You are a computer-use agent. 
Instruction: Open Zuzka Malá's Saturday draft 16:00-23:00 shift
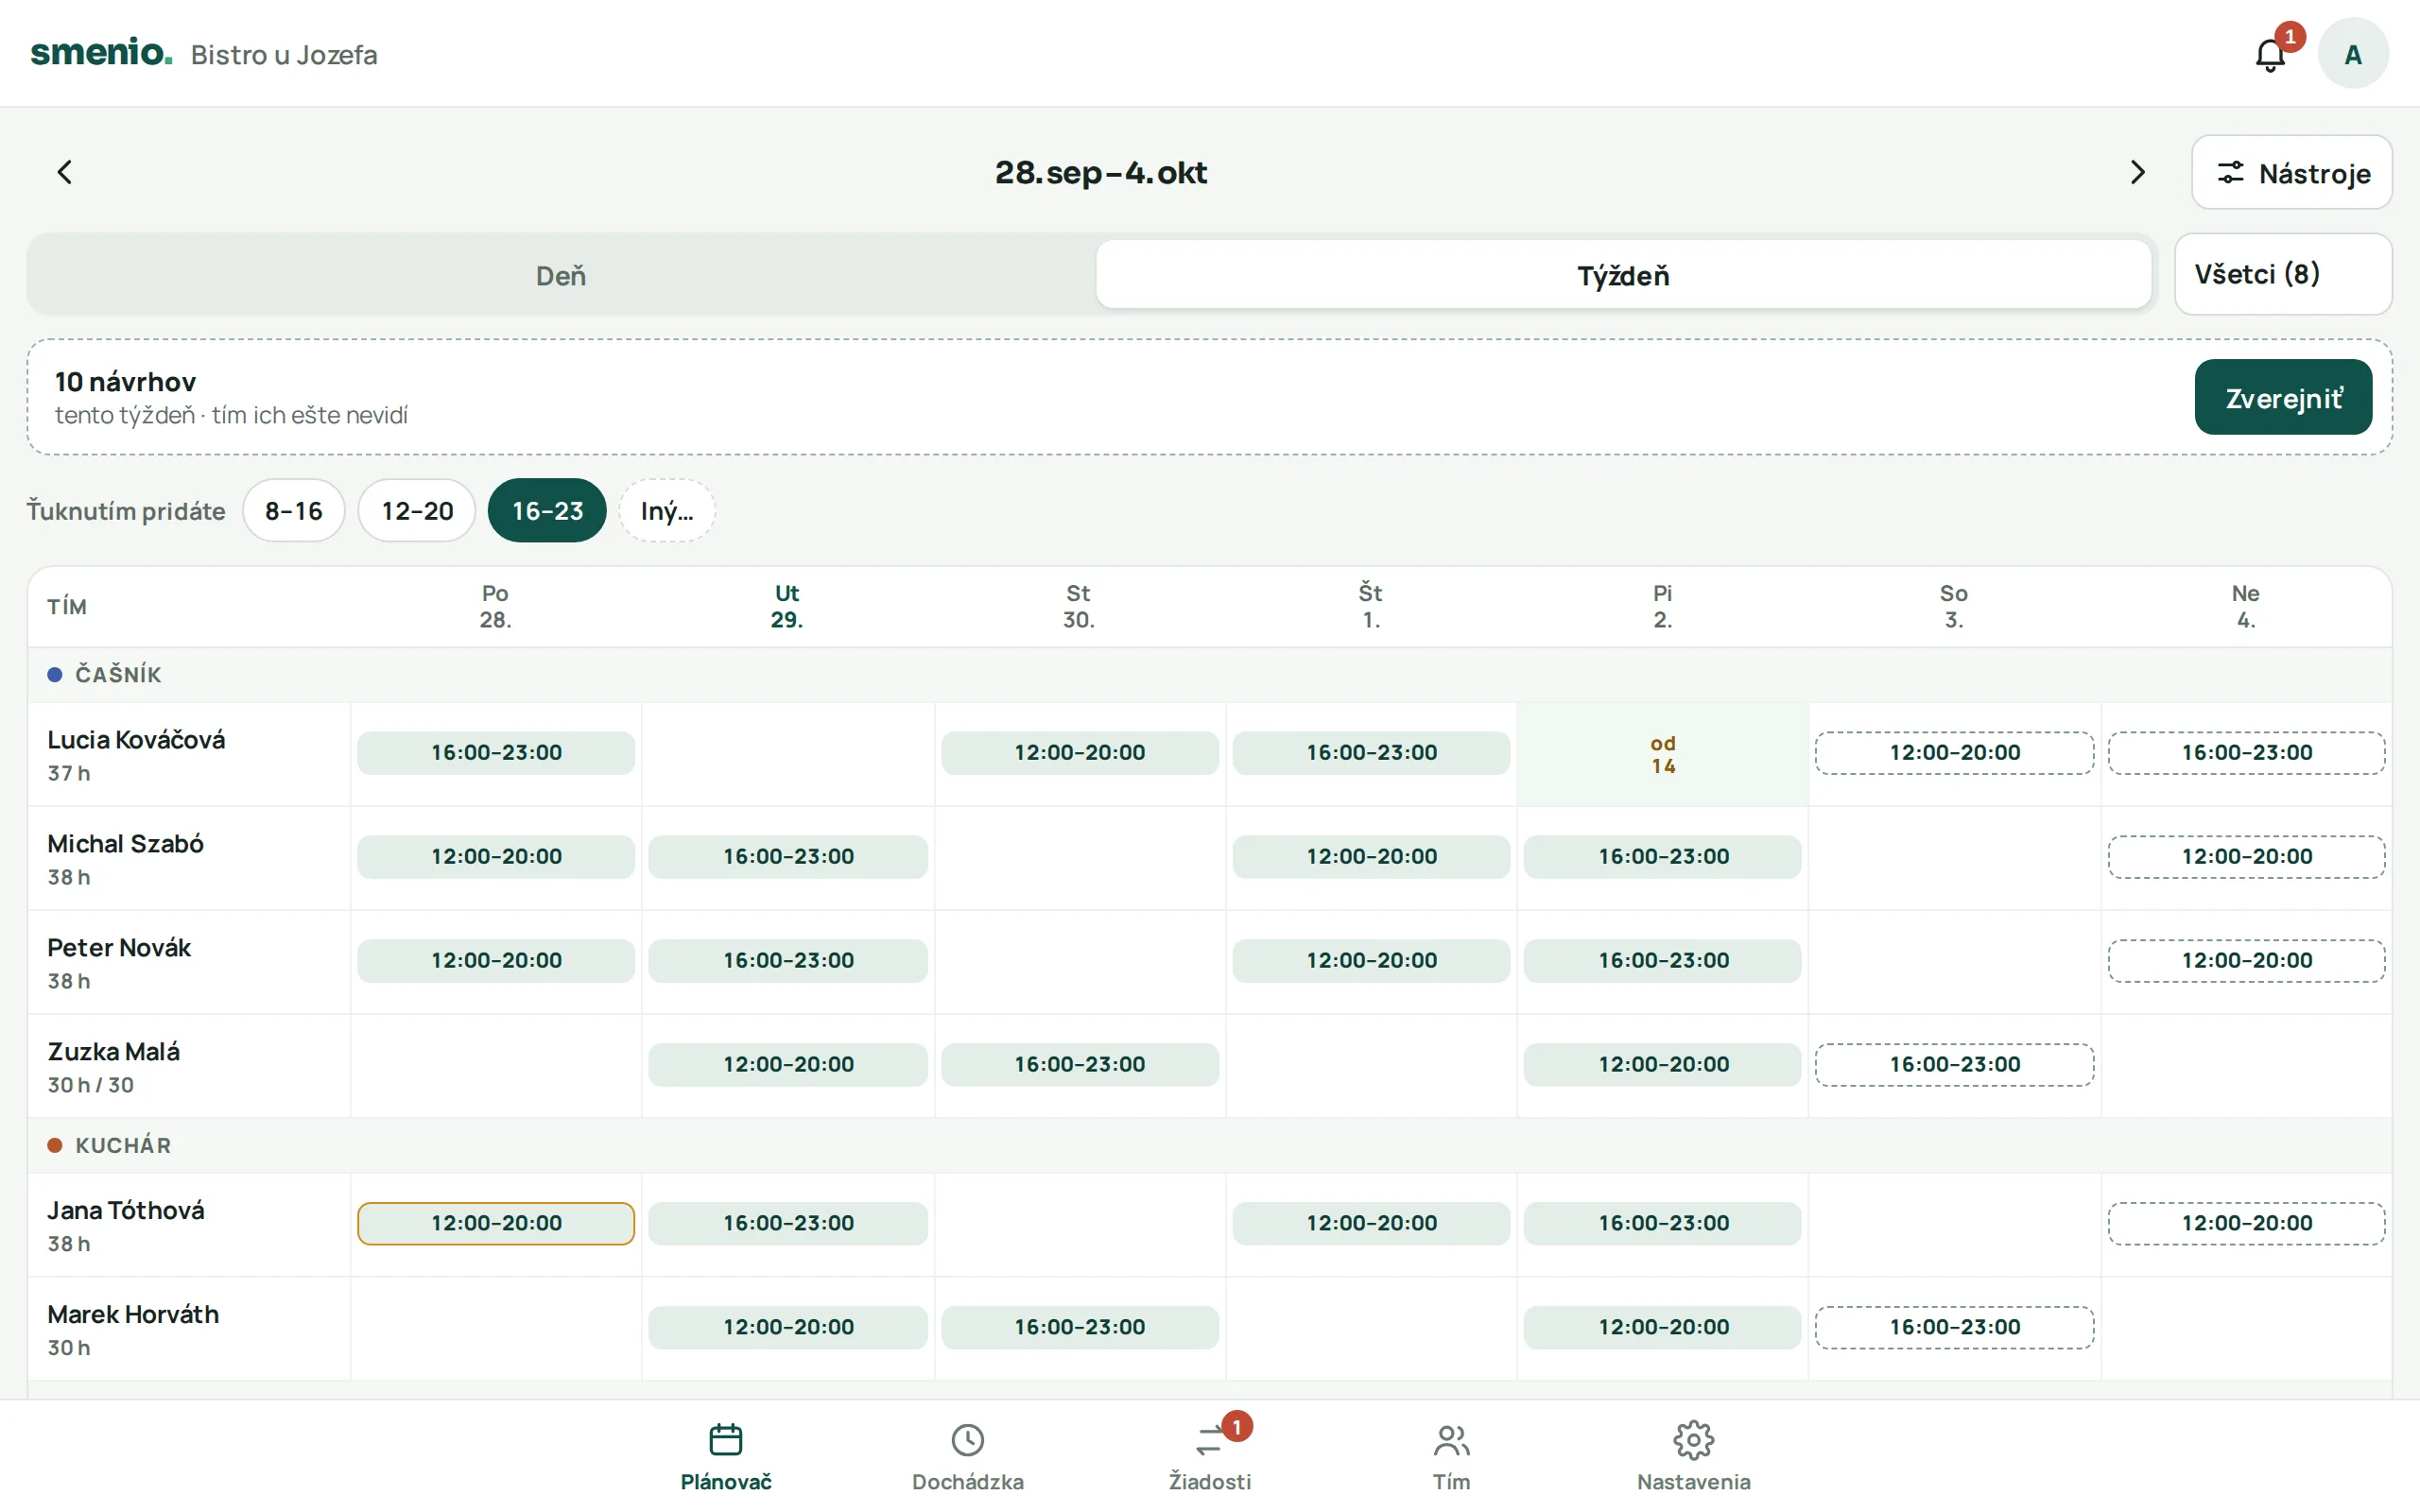point(1954,1065)
